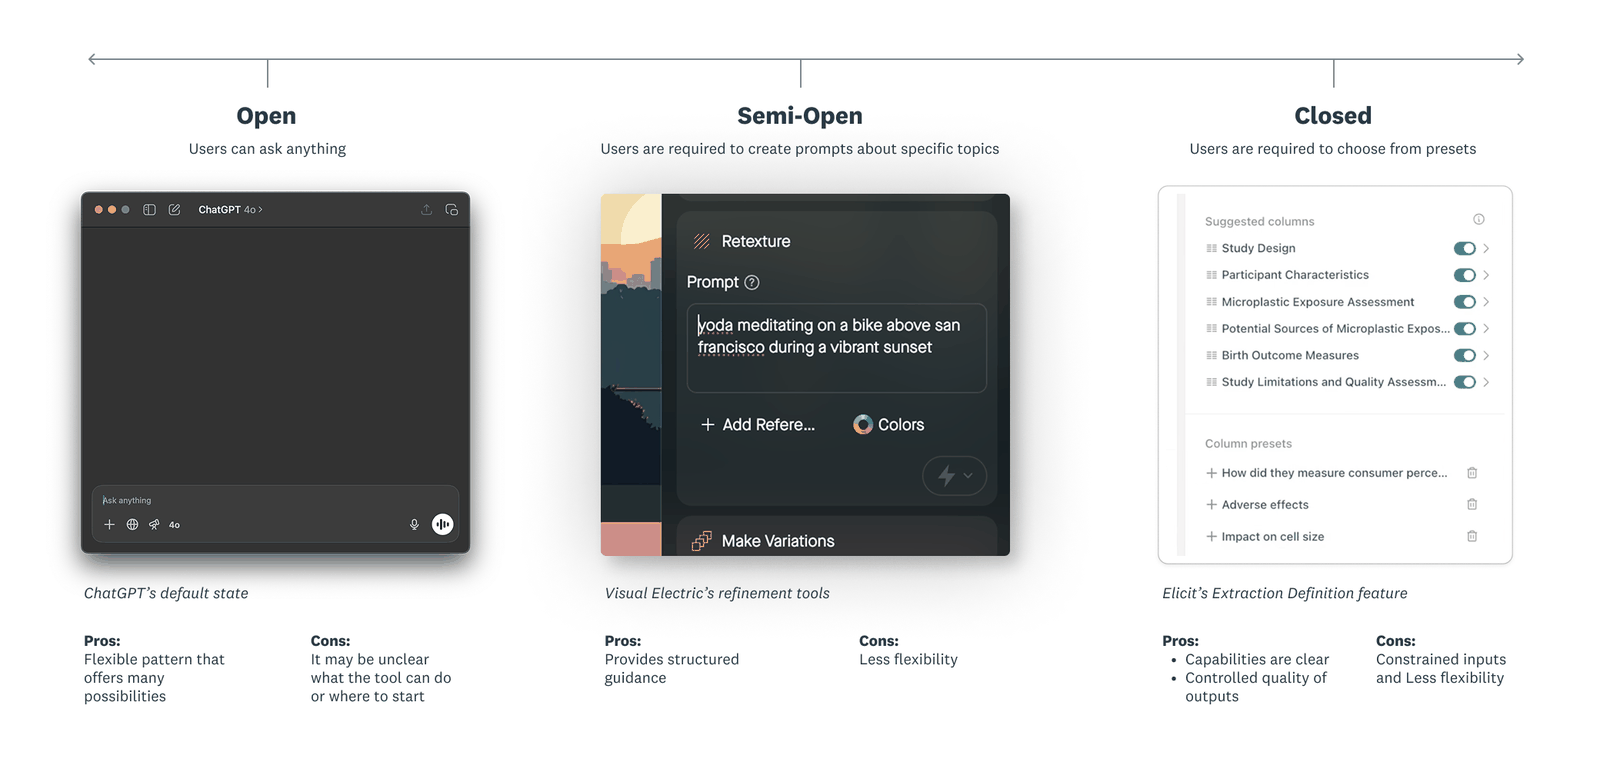This screenshot has height=782, width=1600.
Task: Delete the 'How did they measure consumer perce...' preset
Action: tap(1472, 473)
